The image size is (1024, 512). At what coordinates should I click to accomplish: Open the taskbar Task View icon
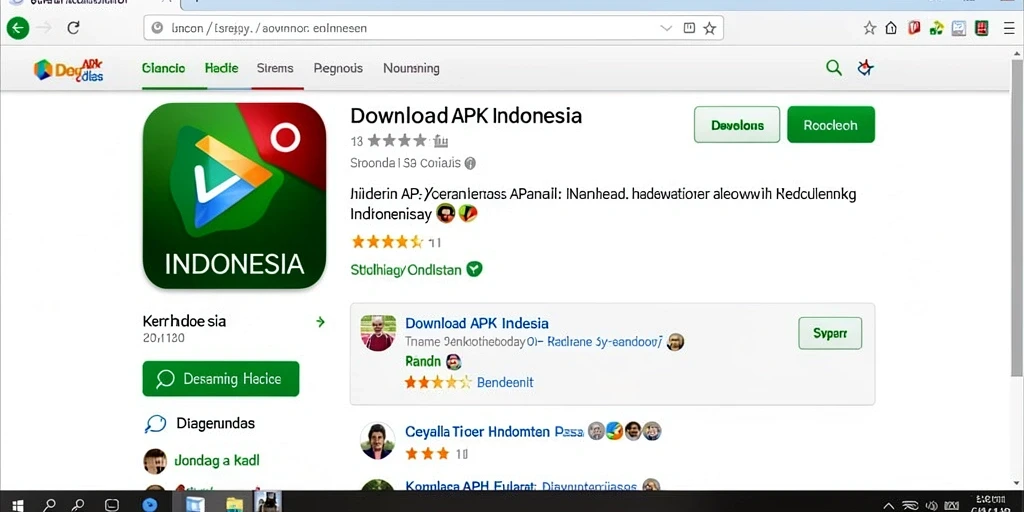click(112, 504)
